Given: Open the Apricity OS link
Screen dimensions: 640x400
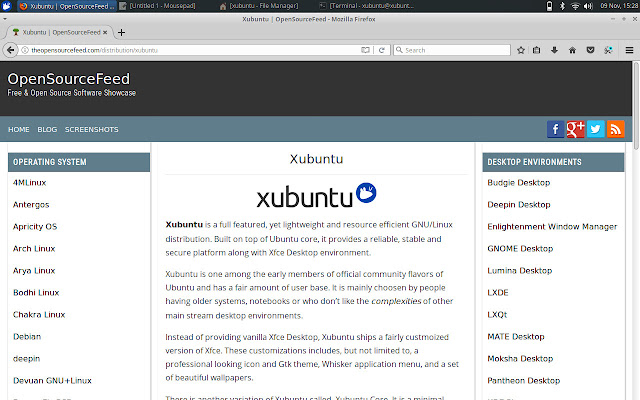Looking at the screenshot, I should pos(35,227).
